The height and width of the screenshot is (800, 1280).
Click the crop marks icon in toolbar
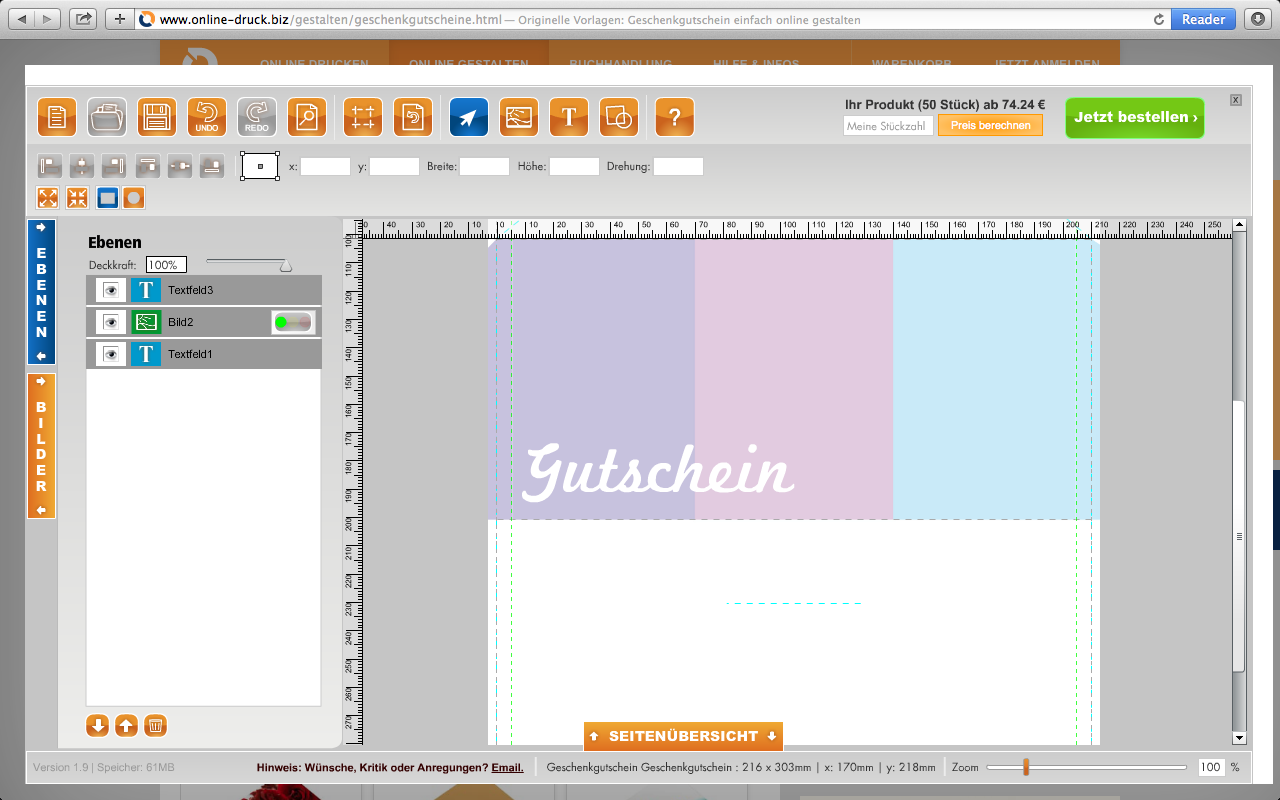click(x=363, y=117)
